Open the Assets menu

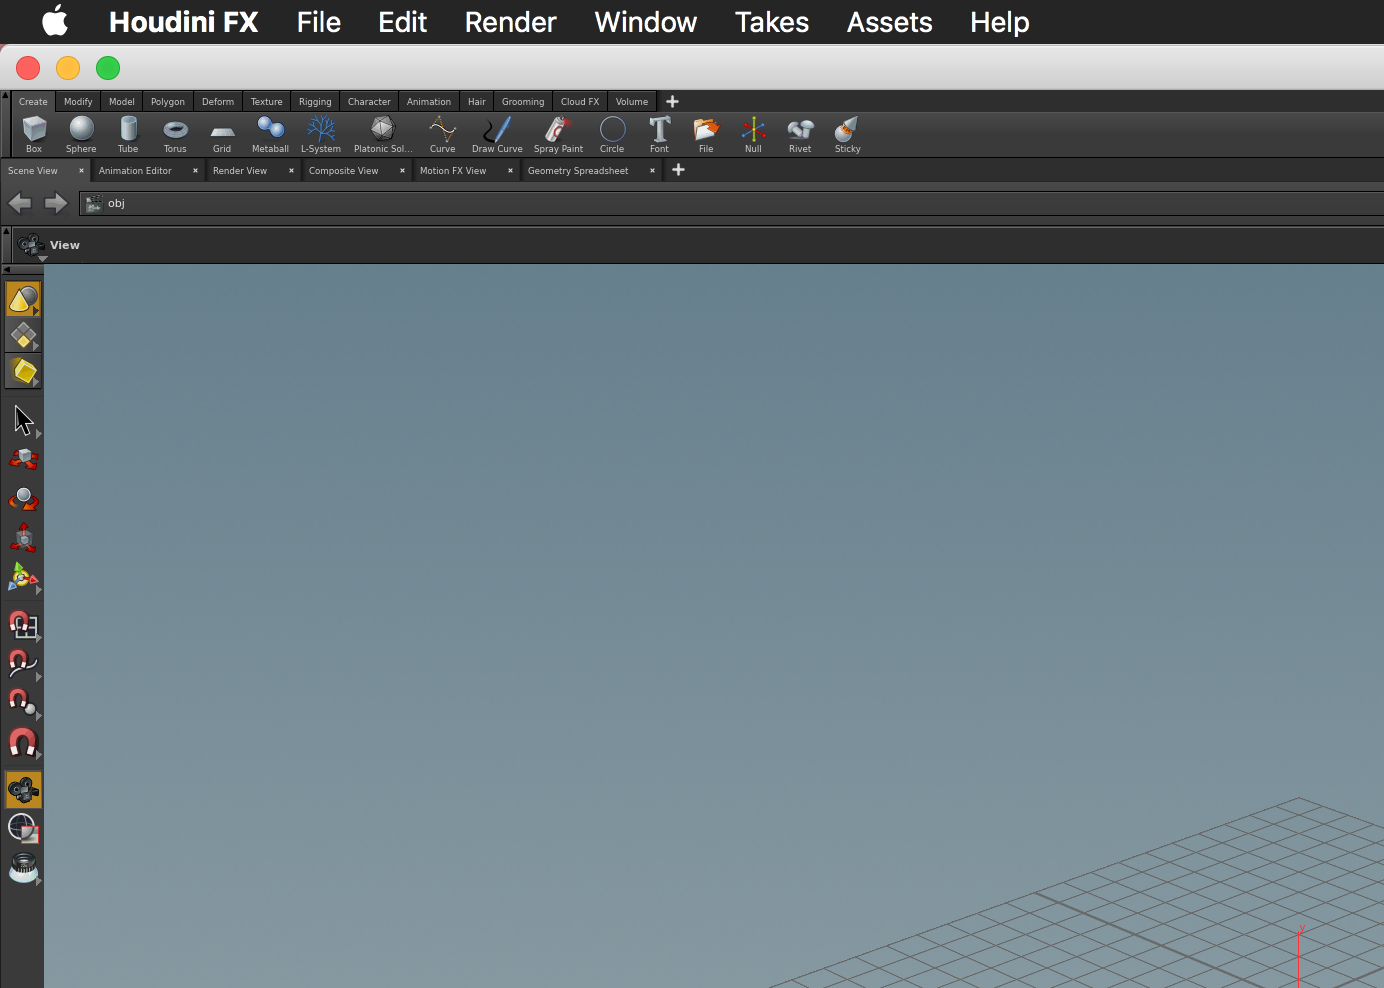click(890, 22)
